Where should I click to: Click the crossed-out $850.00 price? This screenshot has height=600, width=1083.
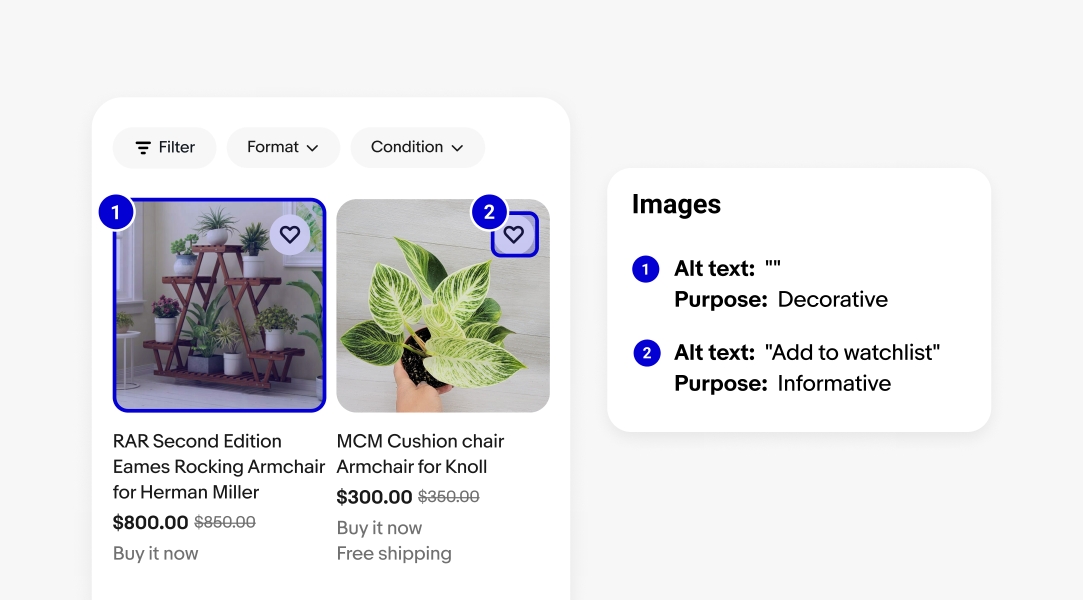(x=225, y=521)
